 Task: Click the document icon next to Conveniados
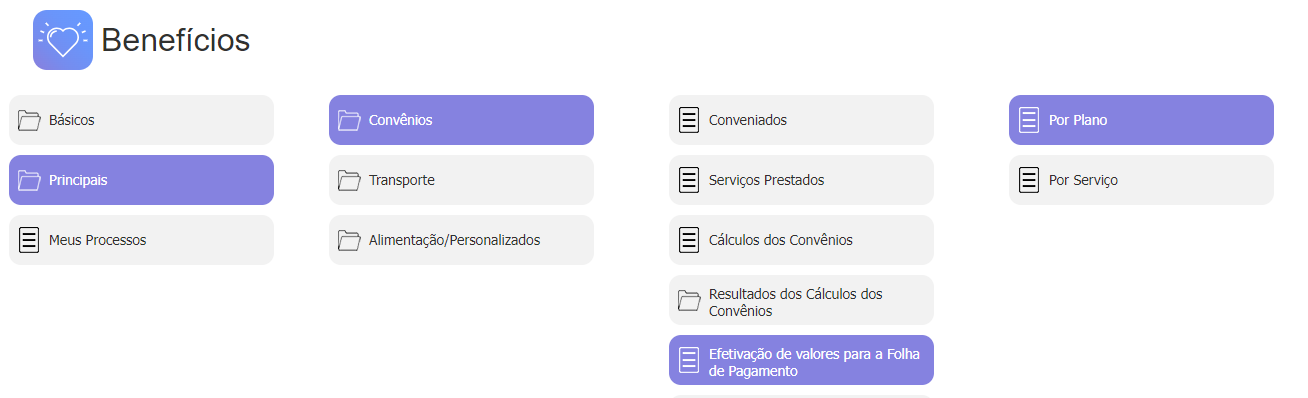(689, 120)
